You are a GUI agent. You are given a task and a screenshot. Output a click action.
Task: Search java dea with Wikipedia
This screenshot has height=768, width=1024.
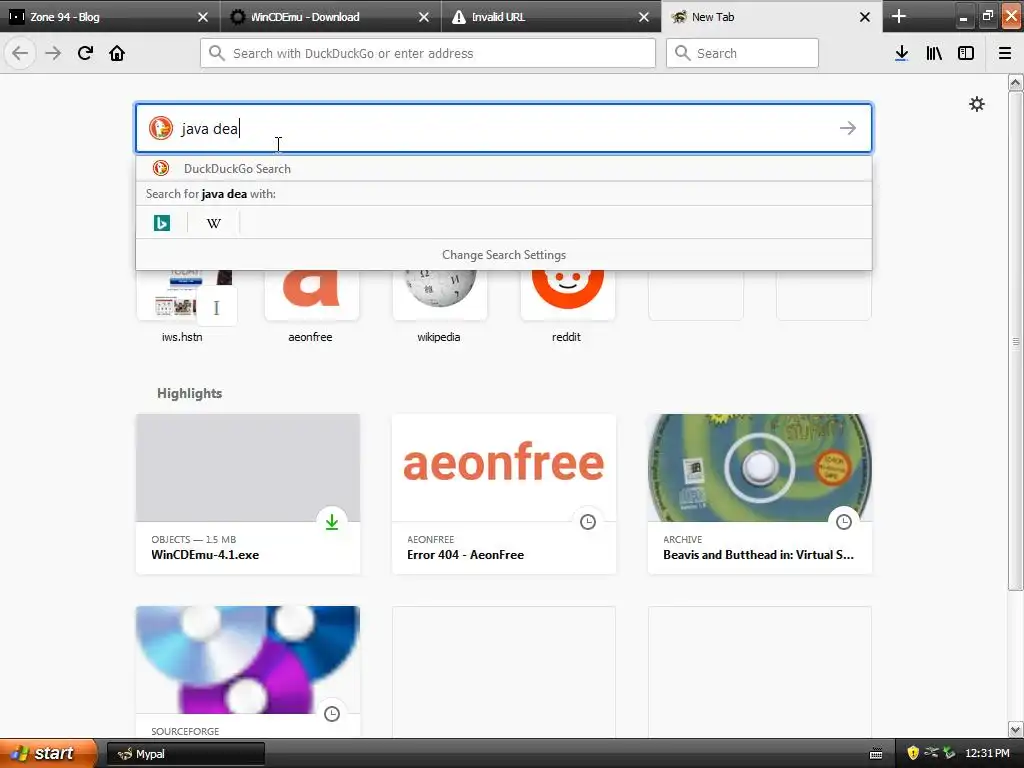point(214,223)
